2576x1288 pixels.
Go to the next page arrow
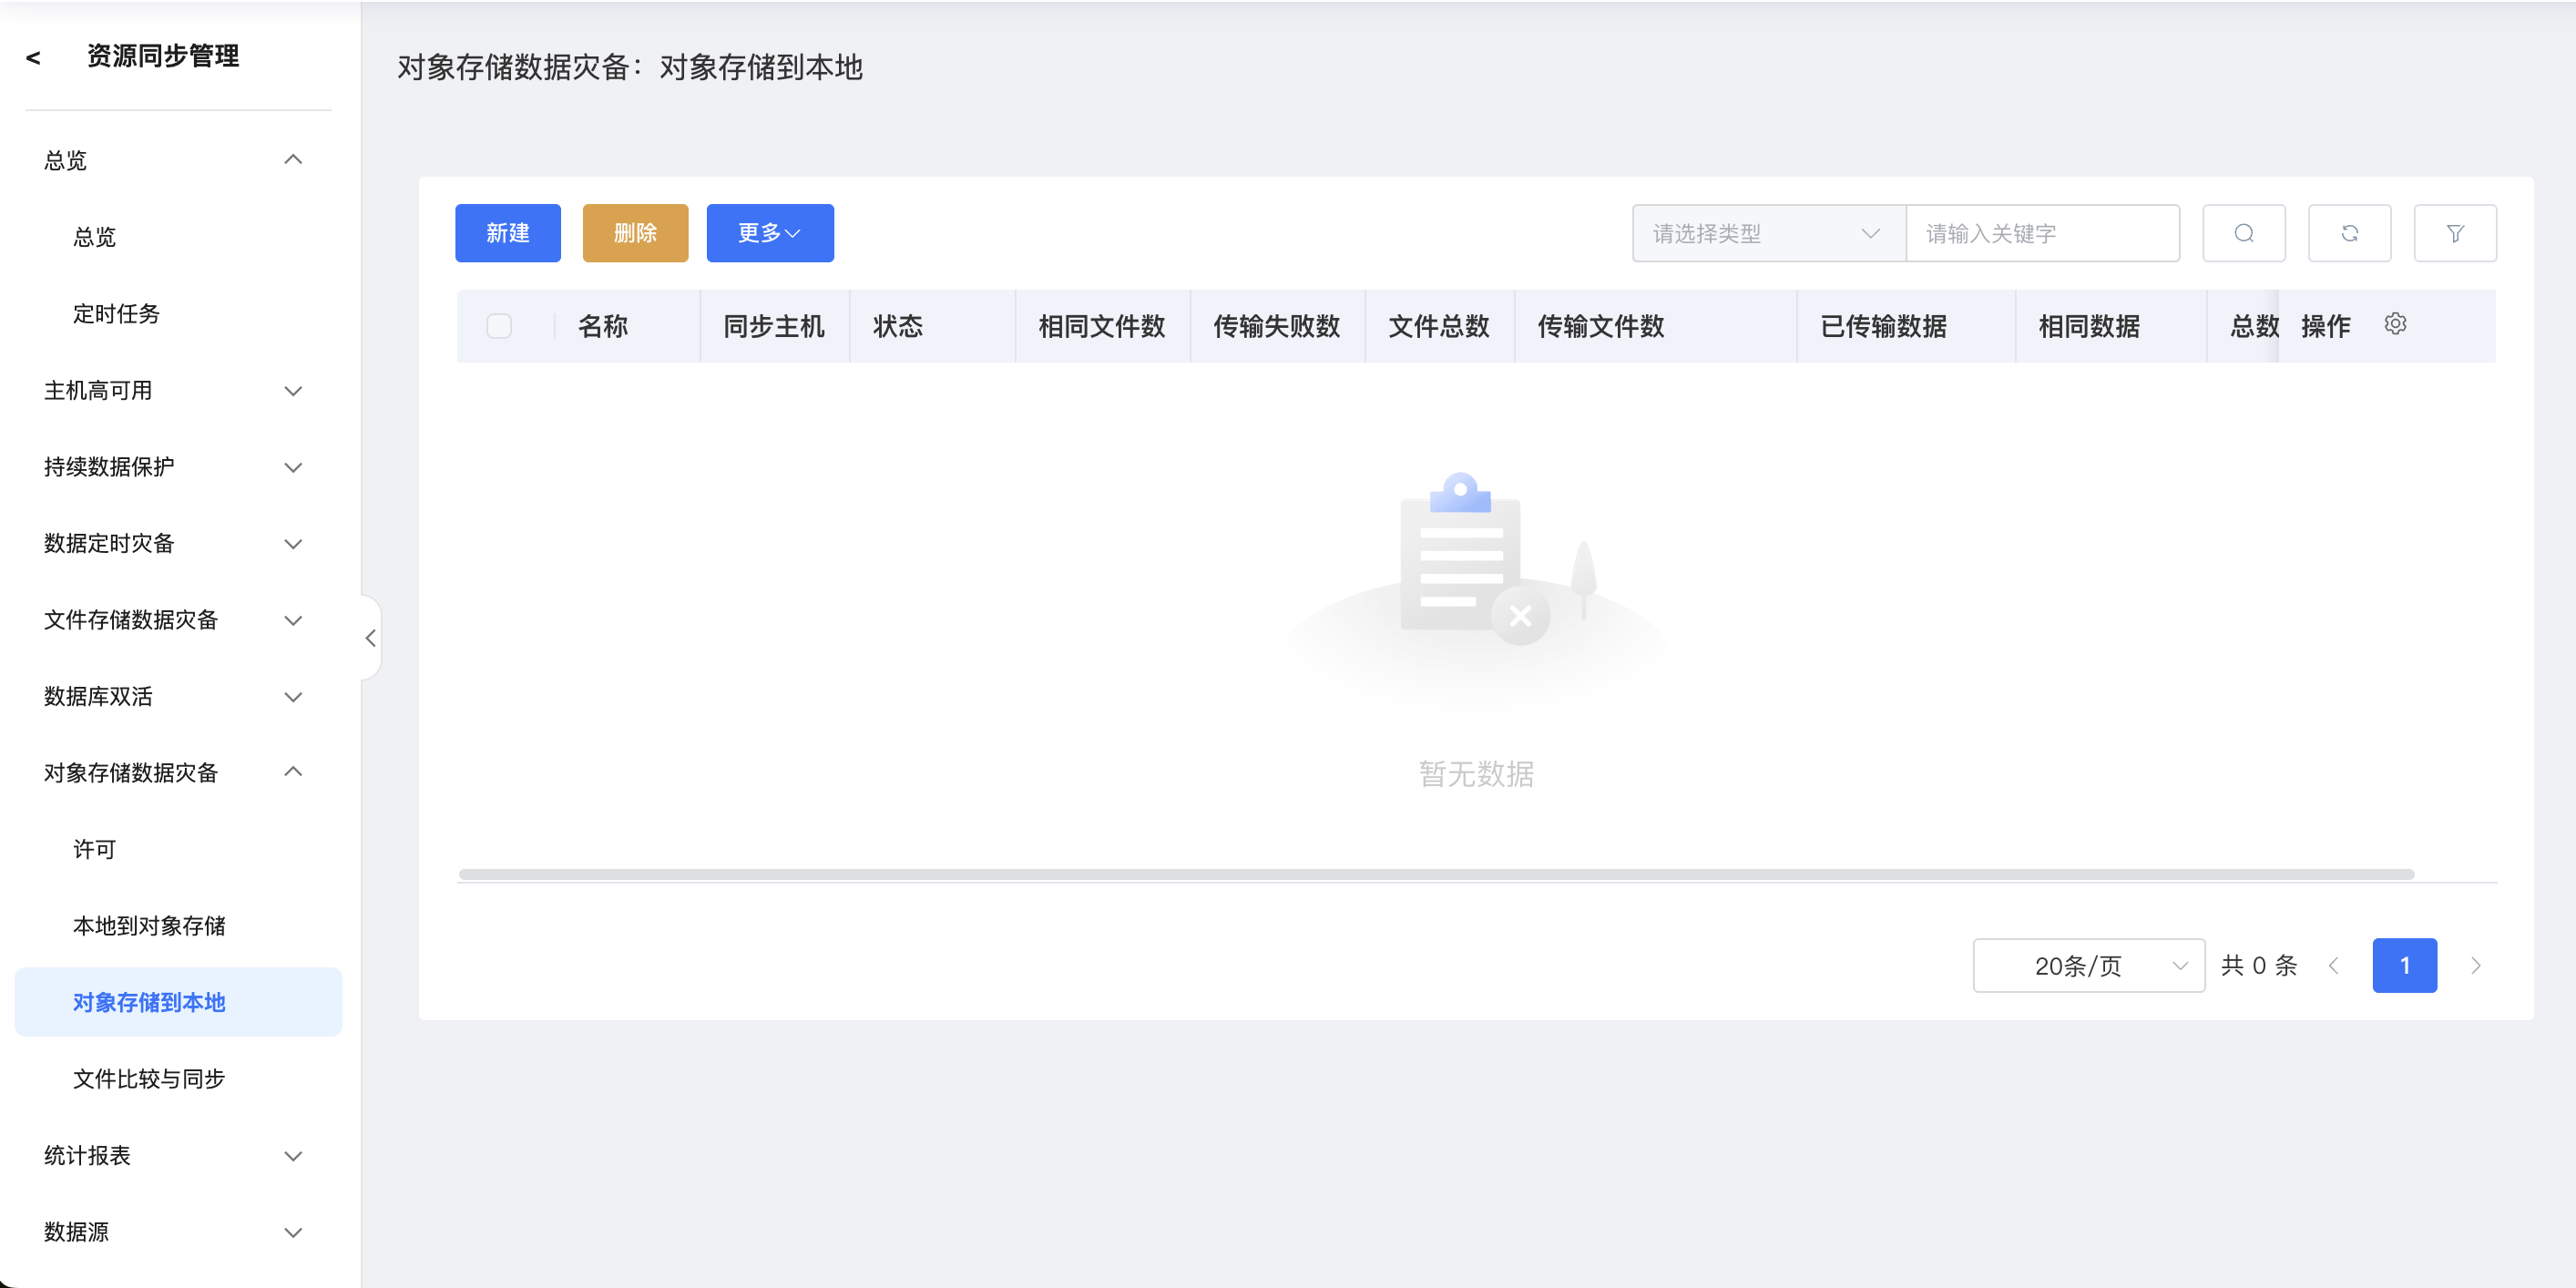pos(2475,965)
